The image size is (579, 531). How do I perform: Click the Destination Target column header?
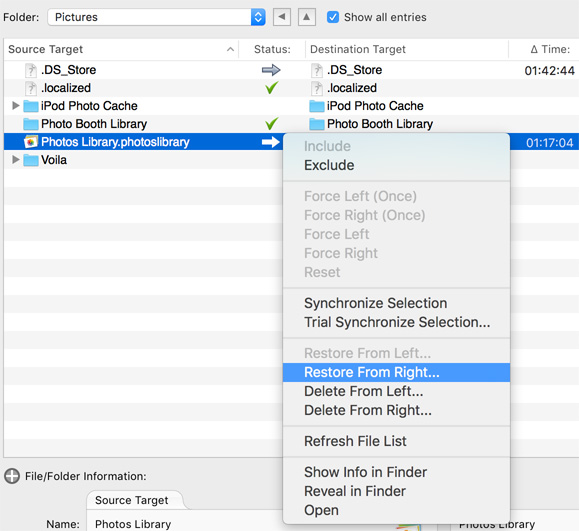tap(407, 49)
